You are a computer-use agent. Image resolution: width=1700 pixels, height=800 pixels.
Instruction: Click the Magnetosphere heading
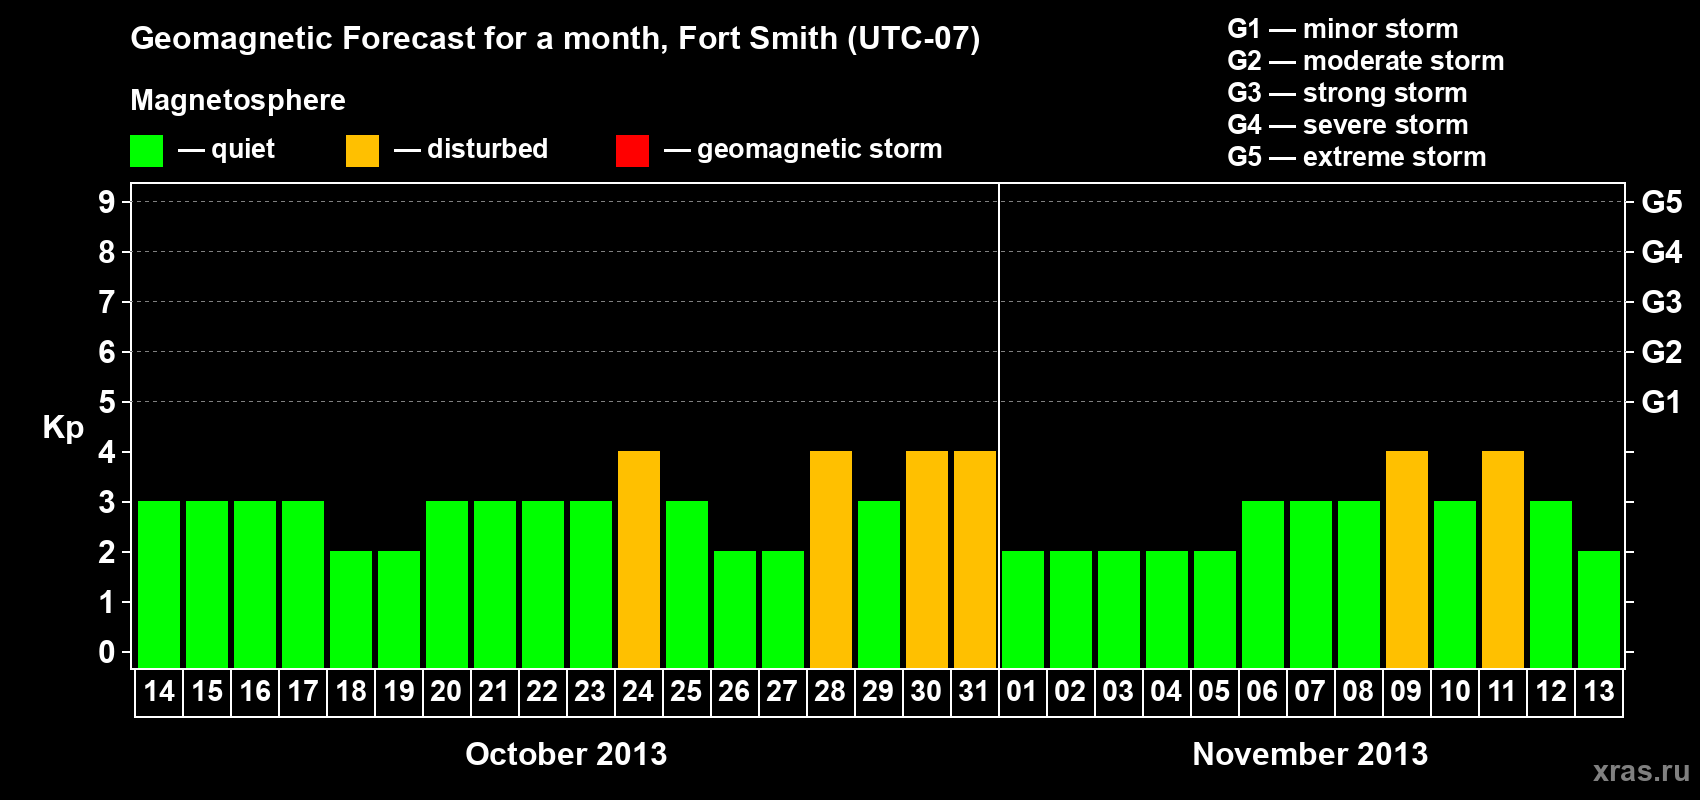pyautogui.click(x=238, y=100)
